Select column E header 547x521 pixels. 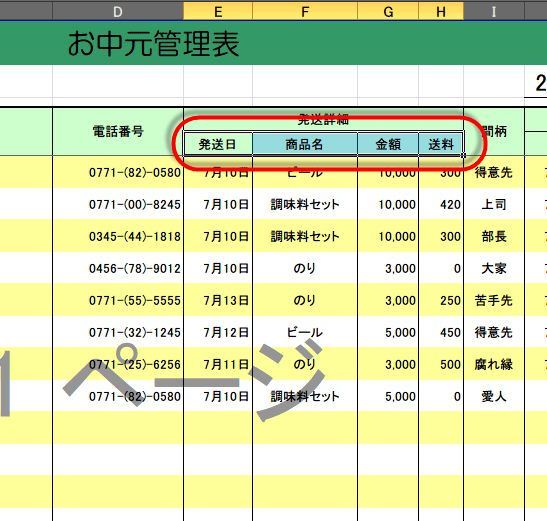[218, 11]
